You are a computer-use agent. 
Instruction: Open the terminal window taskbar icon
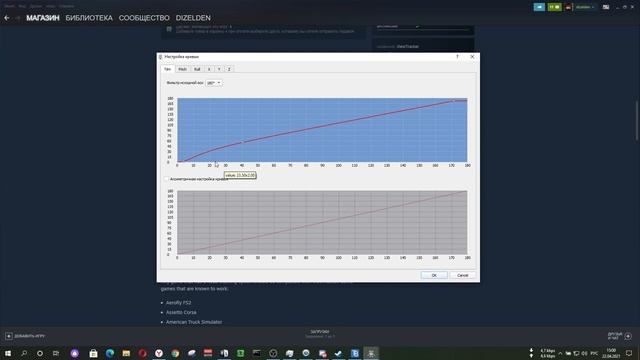click(256, 353)
